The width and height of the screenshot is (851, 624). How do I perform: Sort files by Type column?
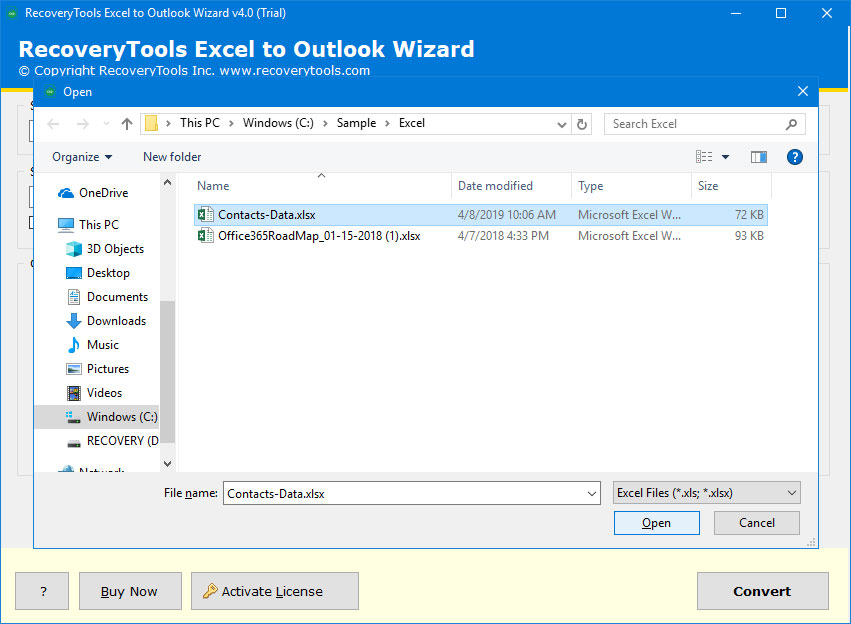[631, 186]
